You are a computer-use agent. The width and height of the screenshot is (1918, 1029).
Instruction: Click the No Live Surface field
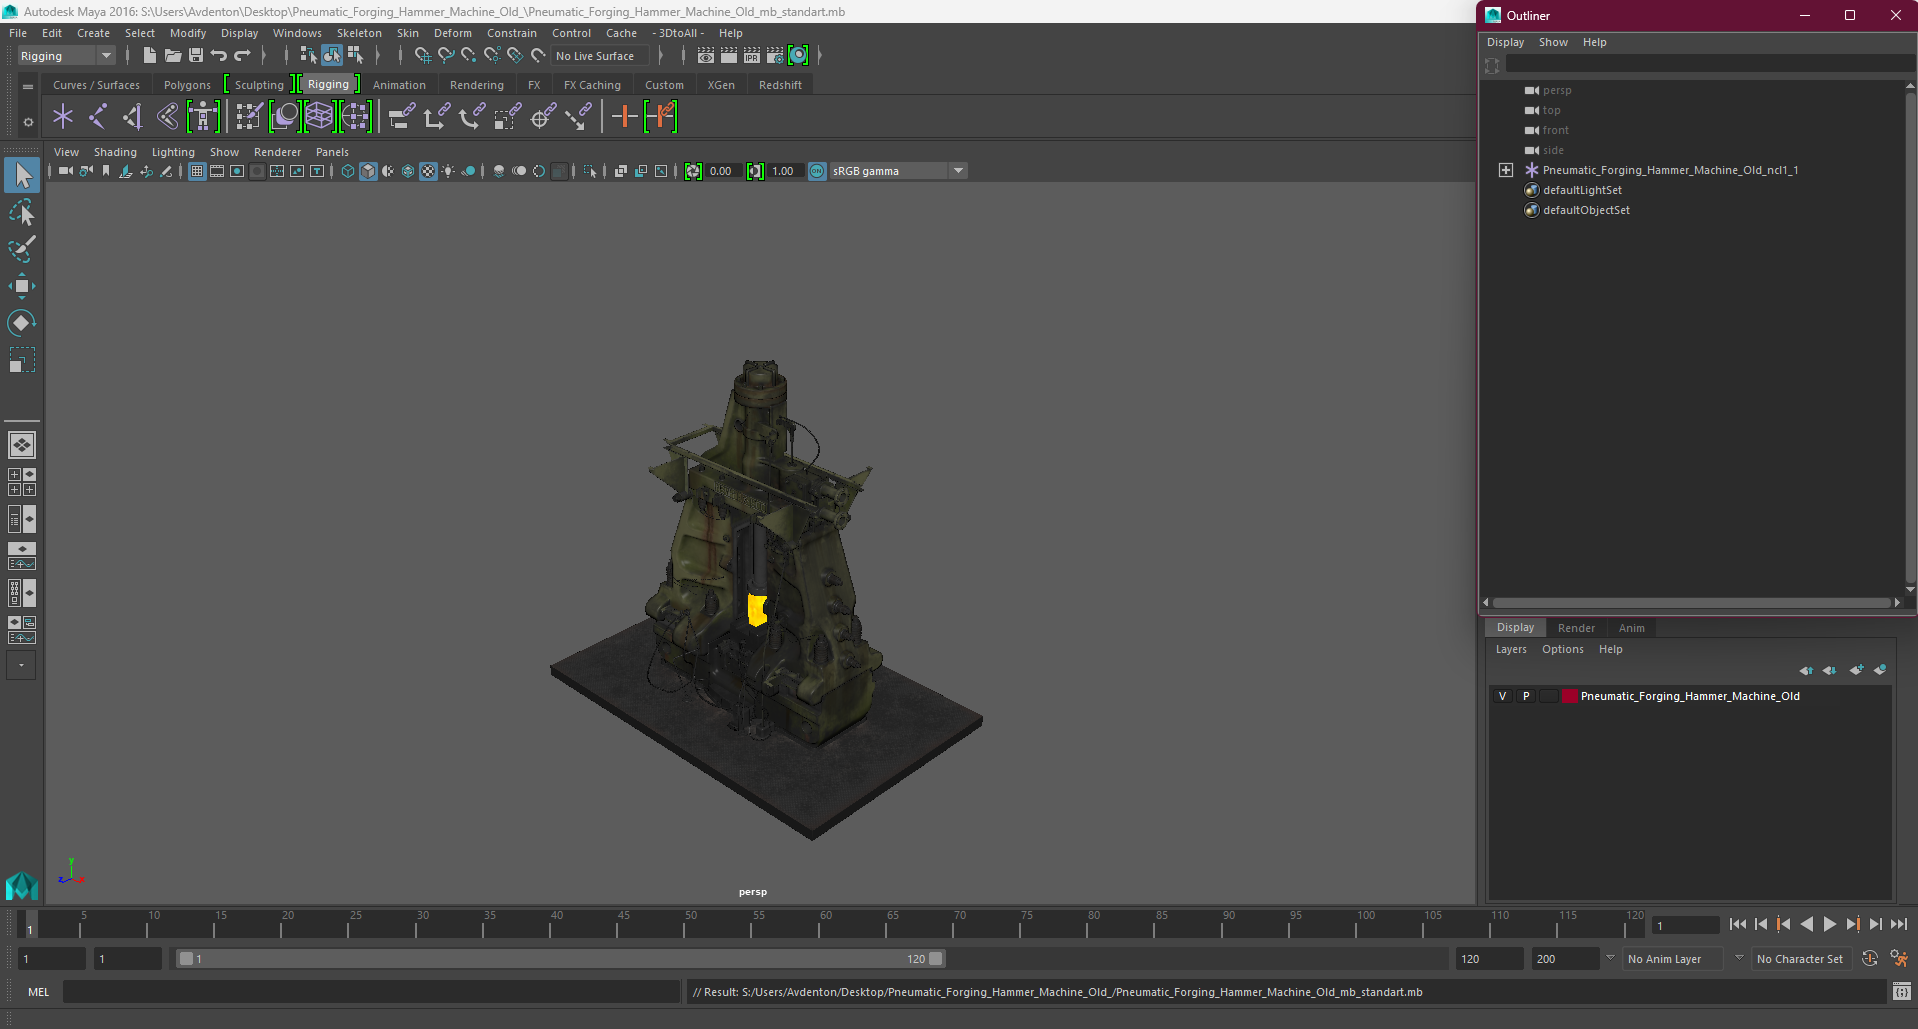[x=600, y=56]
